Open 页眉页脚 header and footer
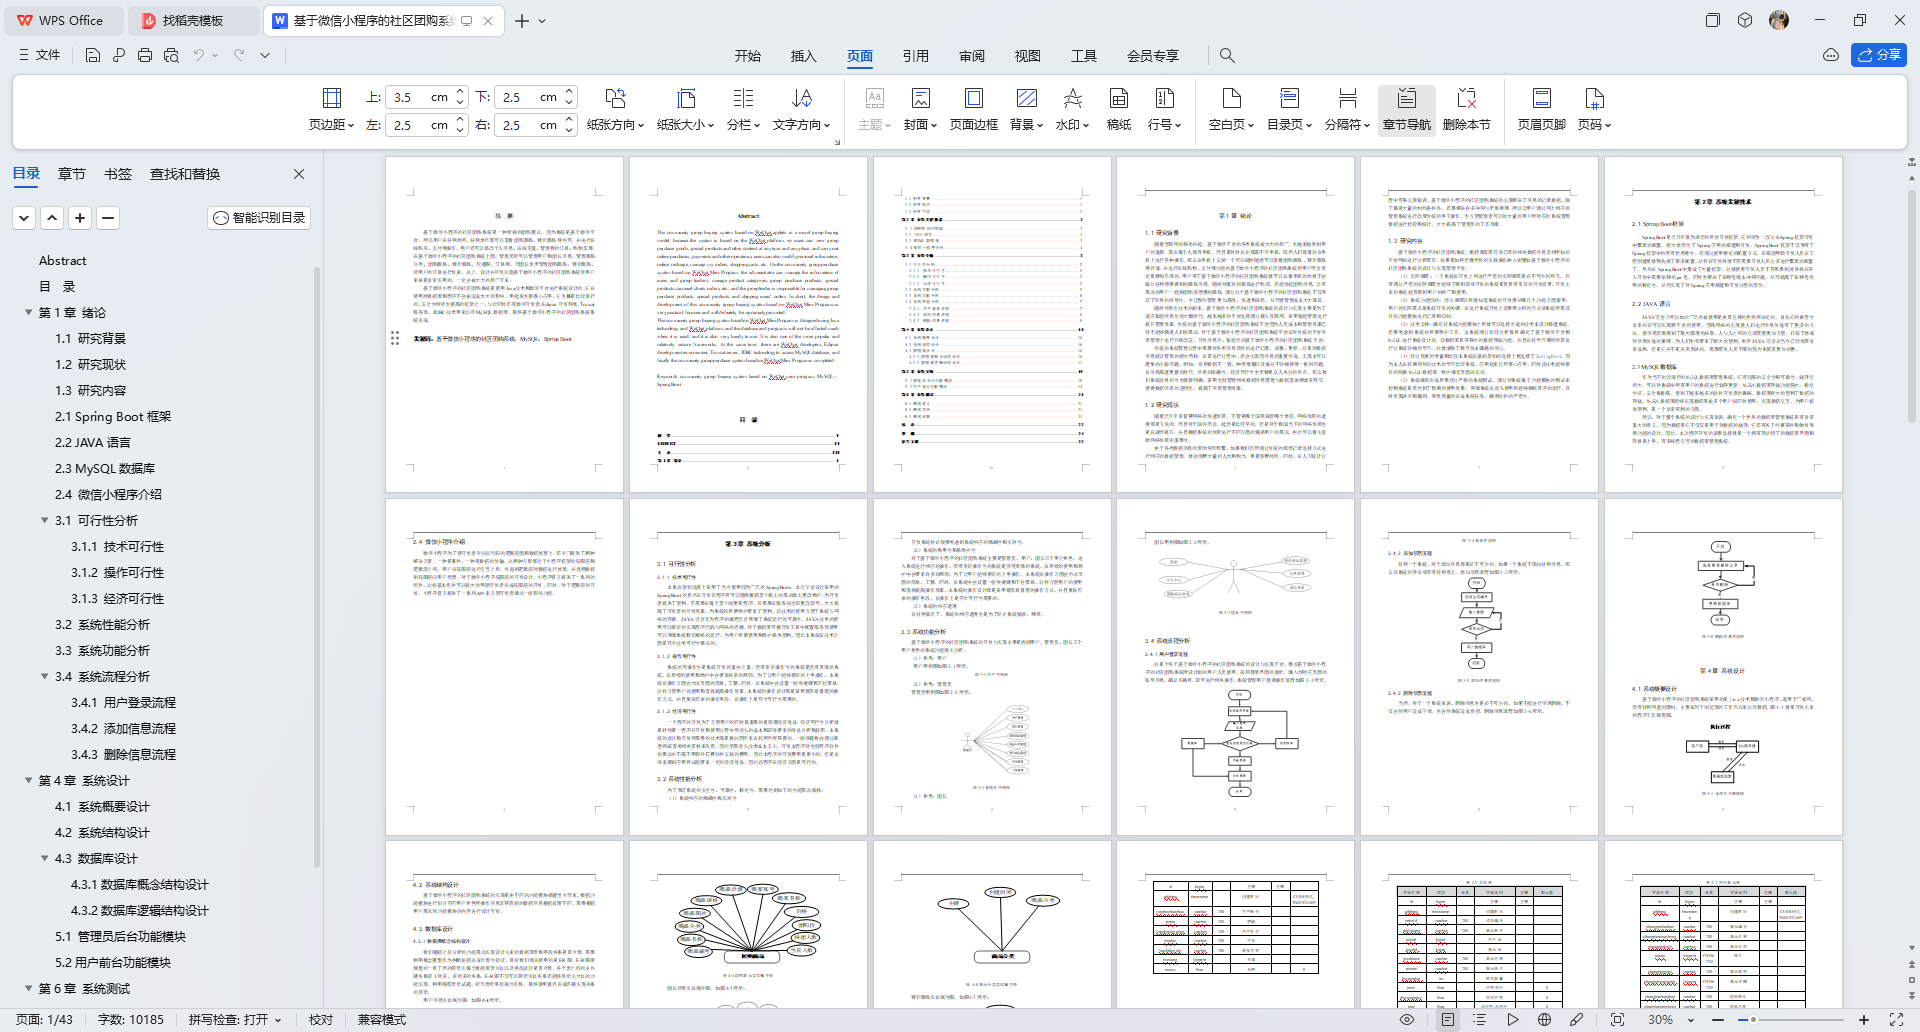Screen dimensions: 1920x1032 1541,110
